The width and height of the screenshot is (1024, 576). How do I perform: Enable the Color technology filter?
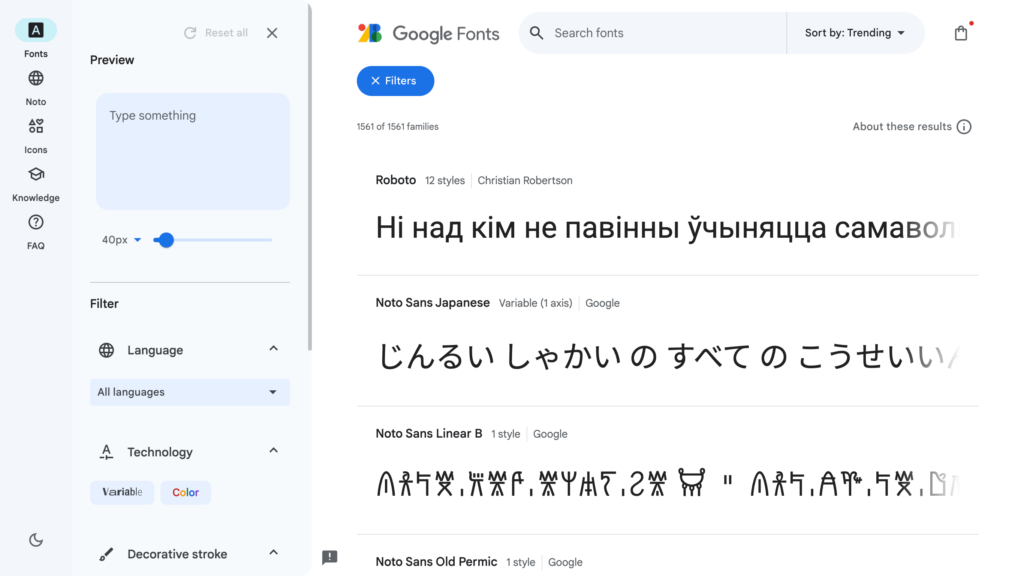click(x=185, y=492)
